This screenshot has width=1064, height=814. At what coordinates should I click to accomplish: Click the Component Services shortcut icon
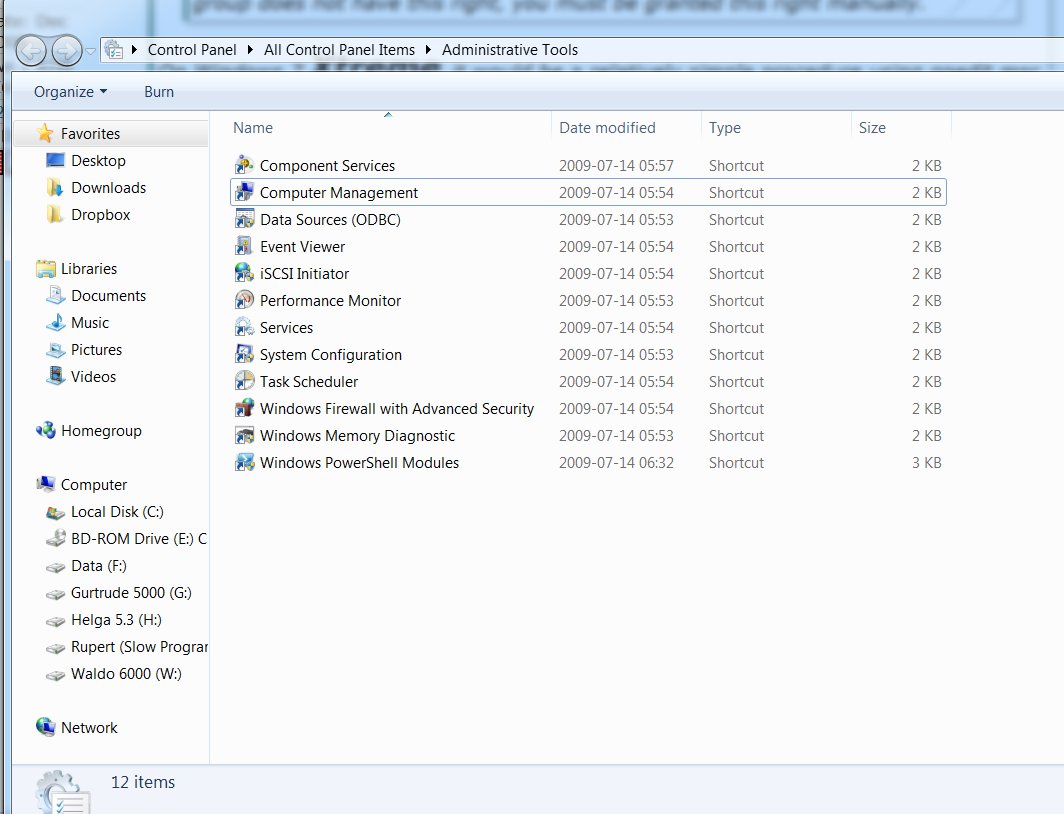(x=244, y=166)
